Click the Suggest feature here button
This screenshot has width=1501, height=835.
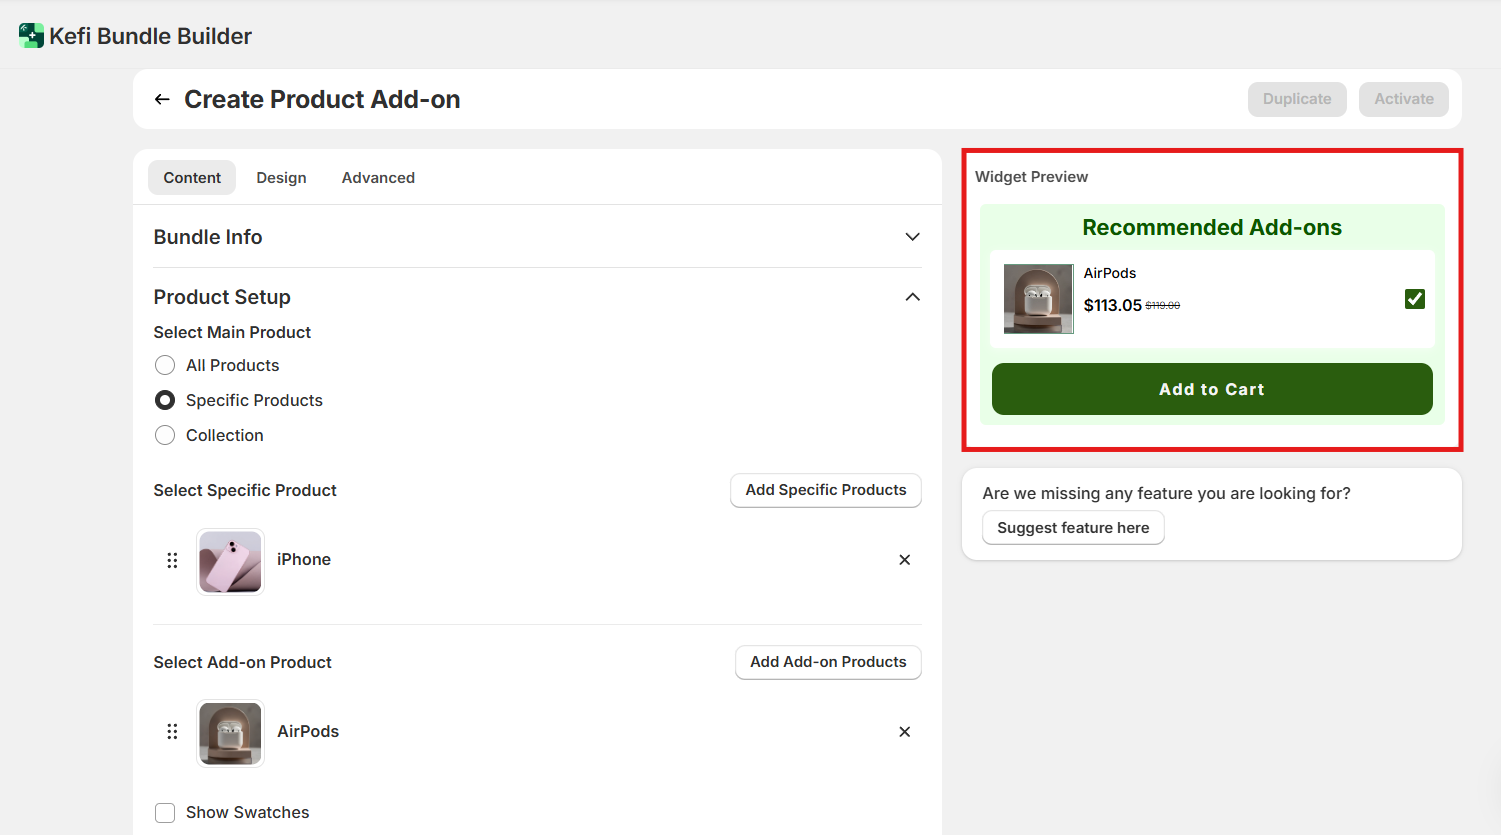tap(1072, 528)
